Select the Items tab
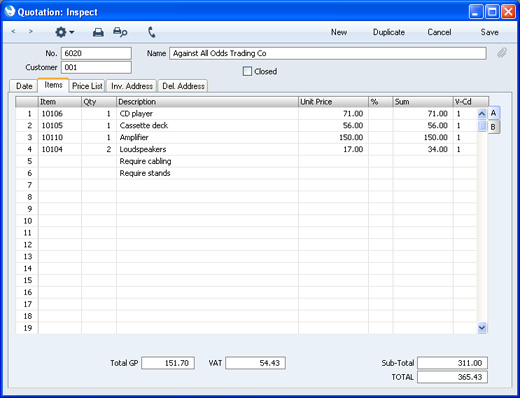 click(53, 85)
